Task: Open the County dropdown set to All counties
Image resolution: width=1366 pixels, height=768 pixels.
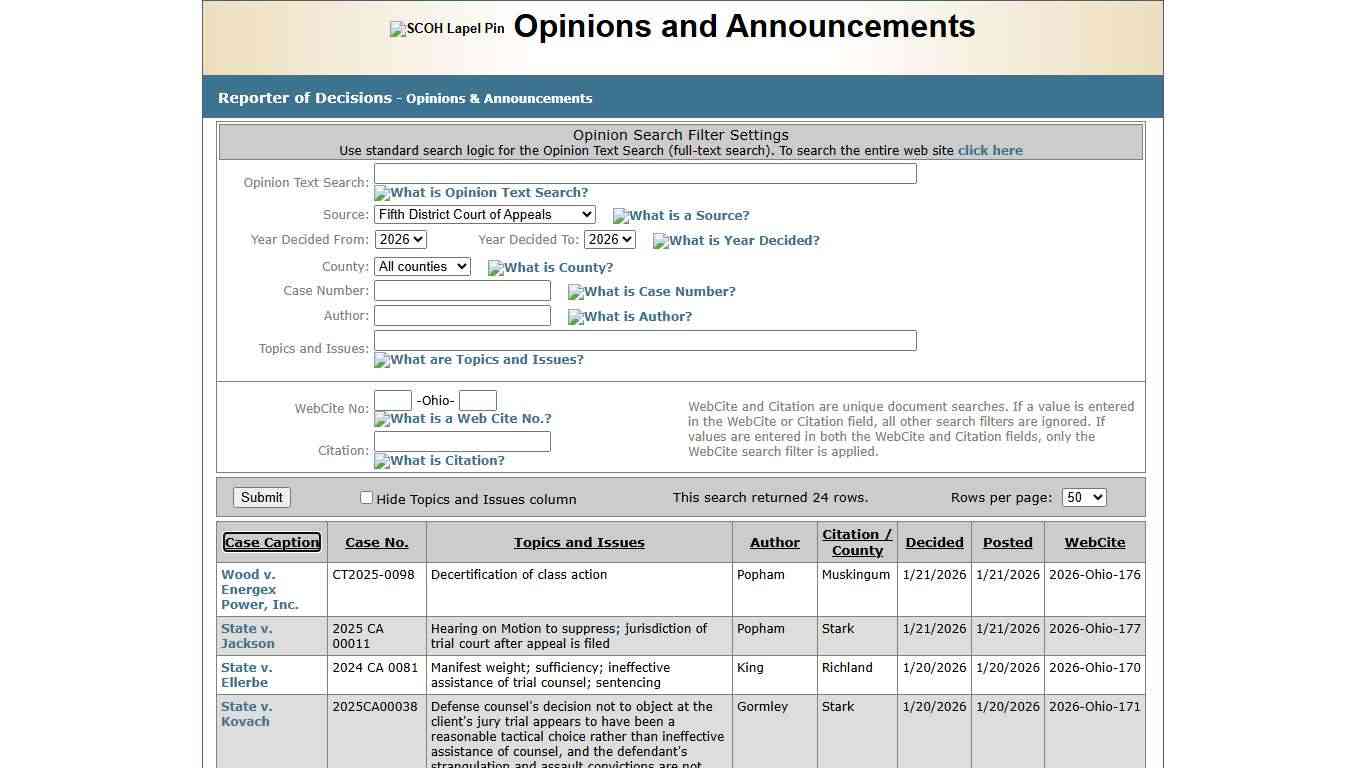Action: [421, 266]
